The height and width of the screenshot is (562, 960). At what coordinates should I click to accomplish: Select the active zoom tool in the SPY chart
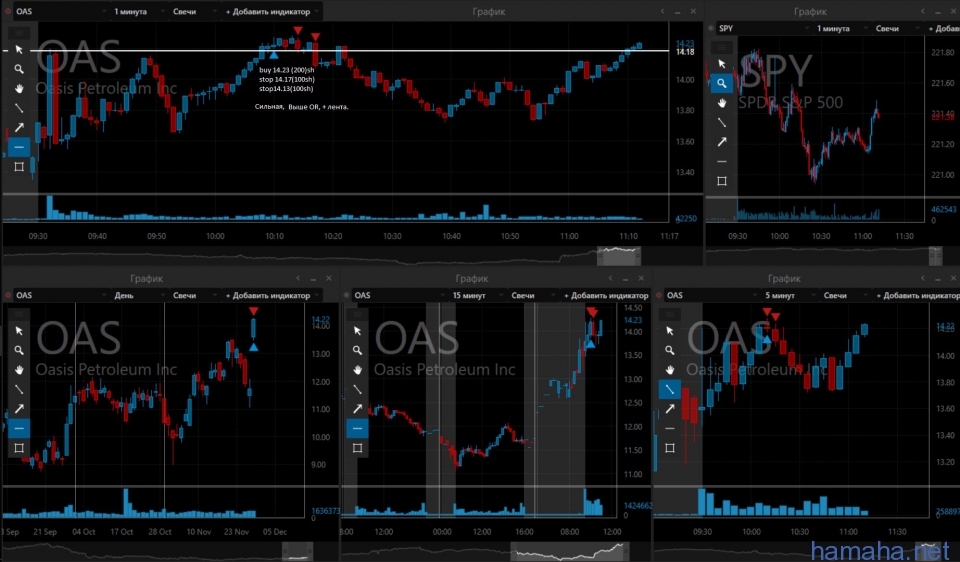point(722,83)
